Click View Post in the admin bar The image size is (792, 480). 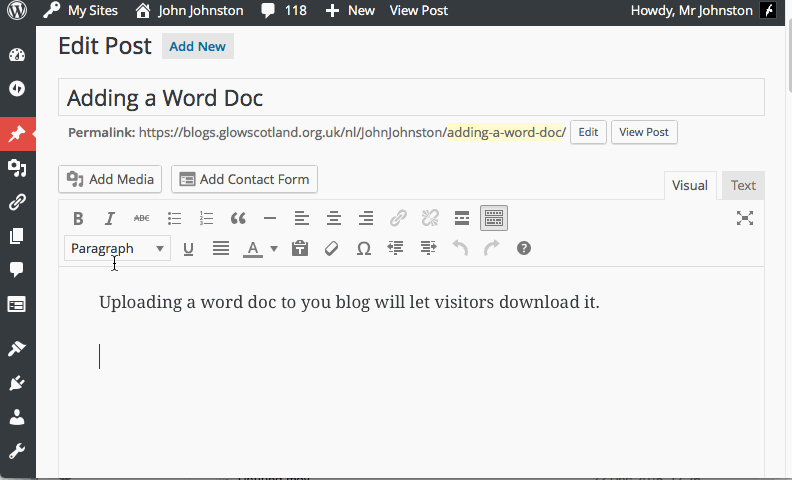419,11
